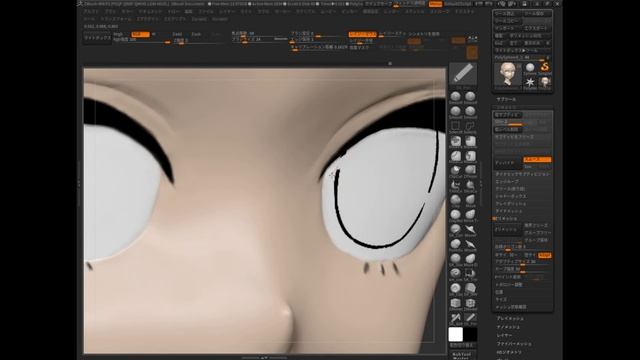Open the large head model tool thumbnail

coord(508,75)
